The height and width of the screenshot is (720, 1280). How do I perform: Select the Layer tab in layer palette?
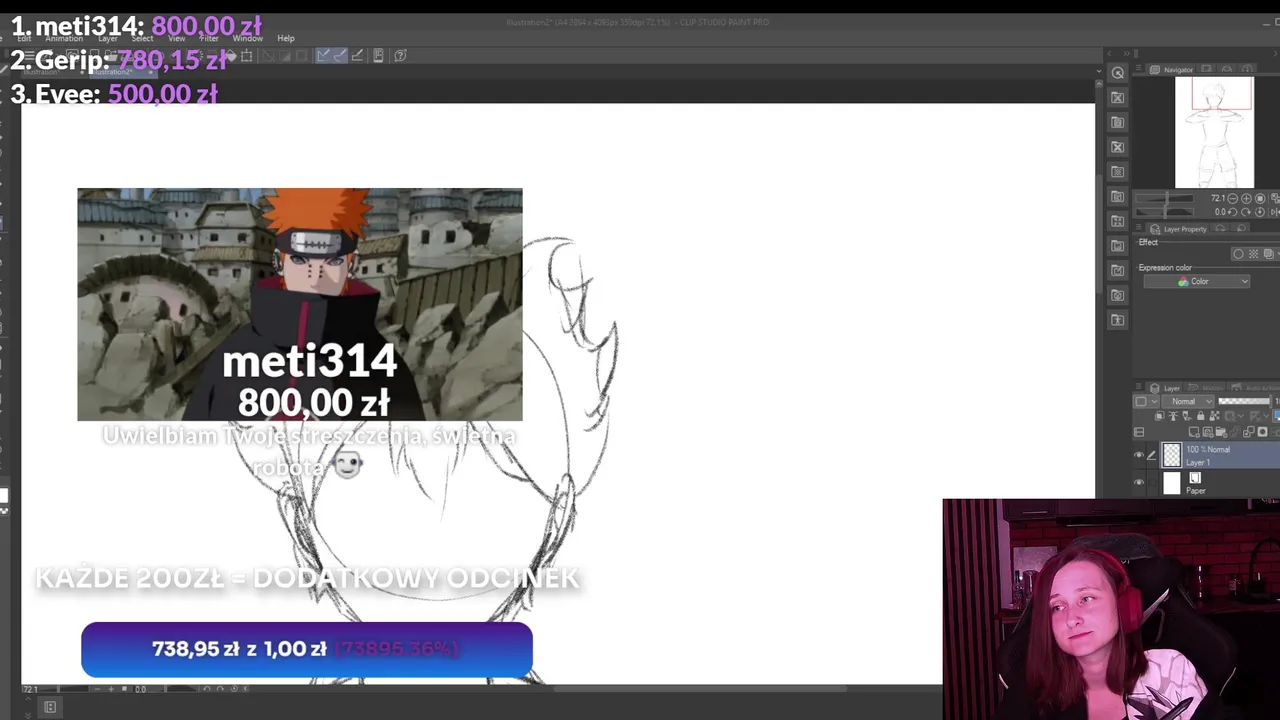pyautogui.click(x=1164, y=387)
